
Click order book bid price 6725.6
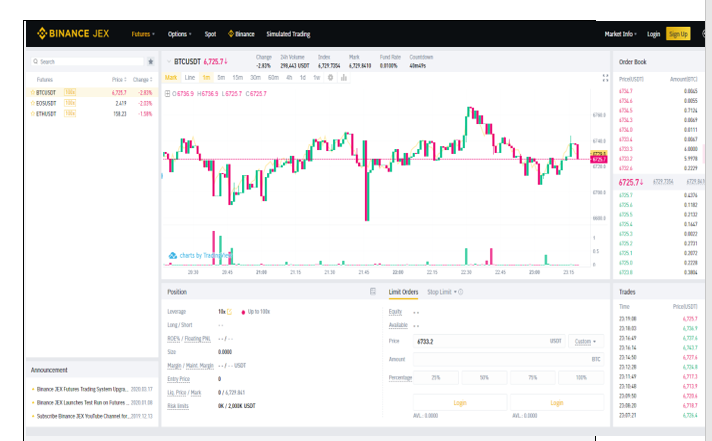click(x=626, y=205)
